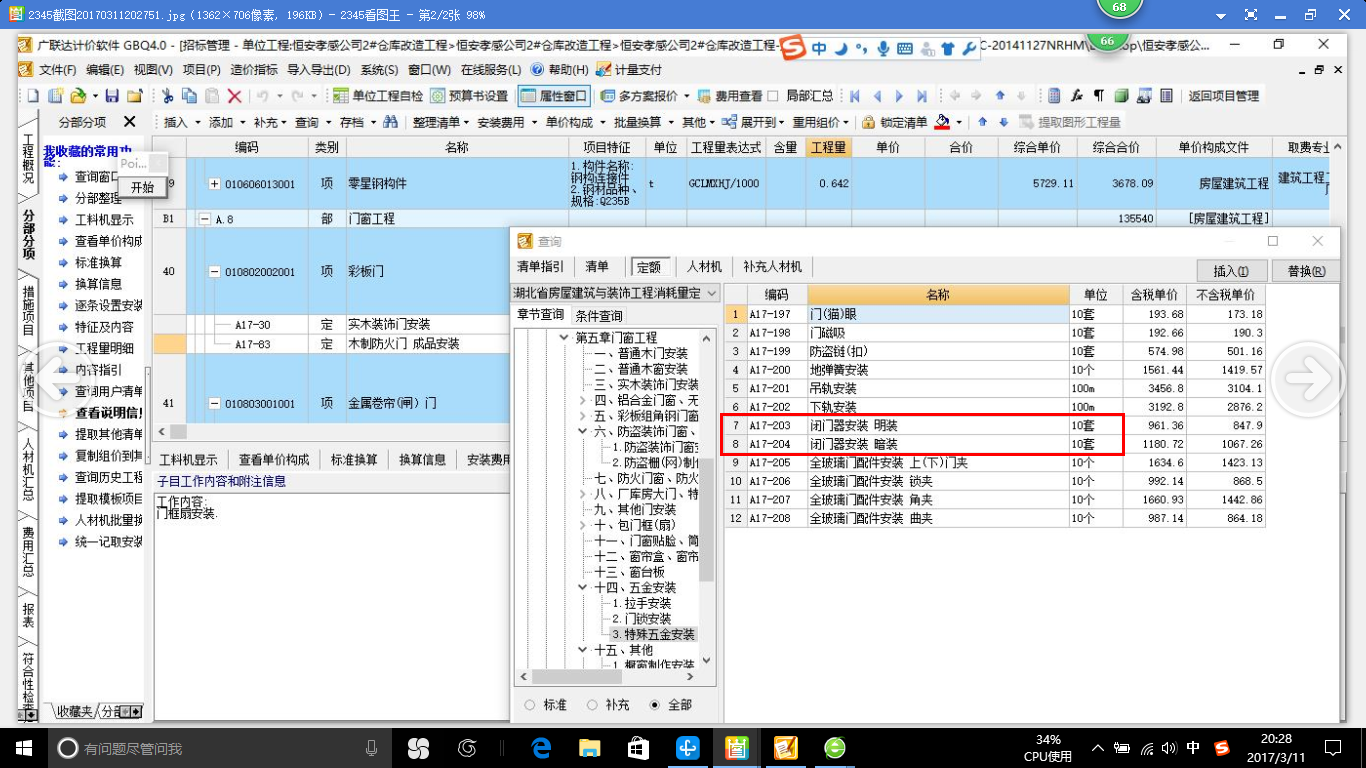Open 预算书设置 budget settings
The width and height of the screenshot is (1366, 768).
click(x=469, y=96)
